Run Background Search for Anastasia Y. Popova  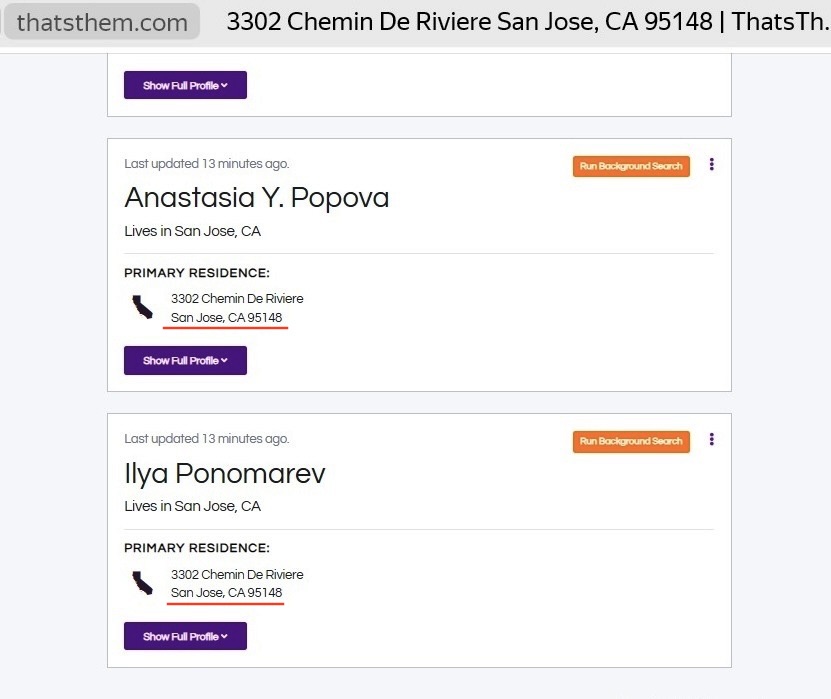click(x=631, y=166)
